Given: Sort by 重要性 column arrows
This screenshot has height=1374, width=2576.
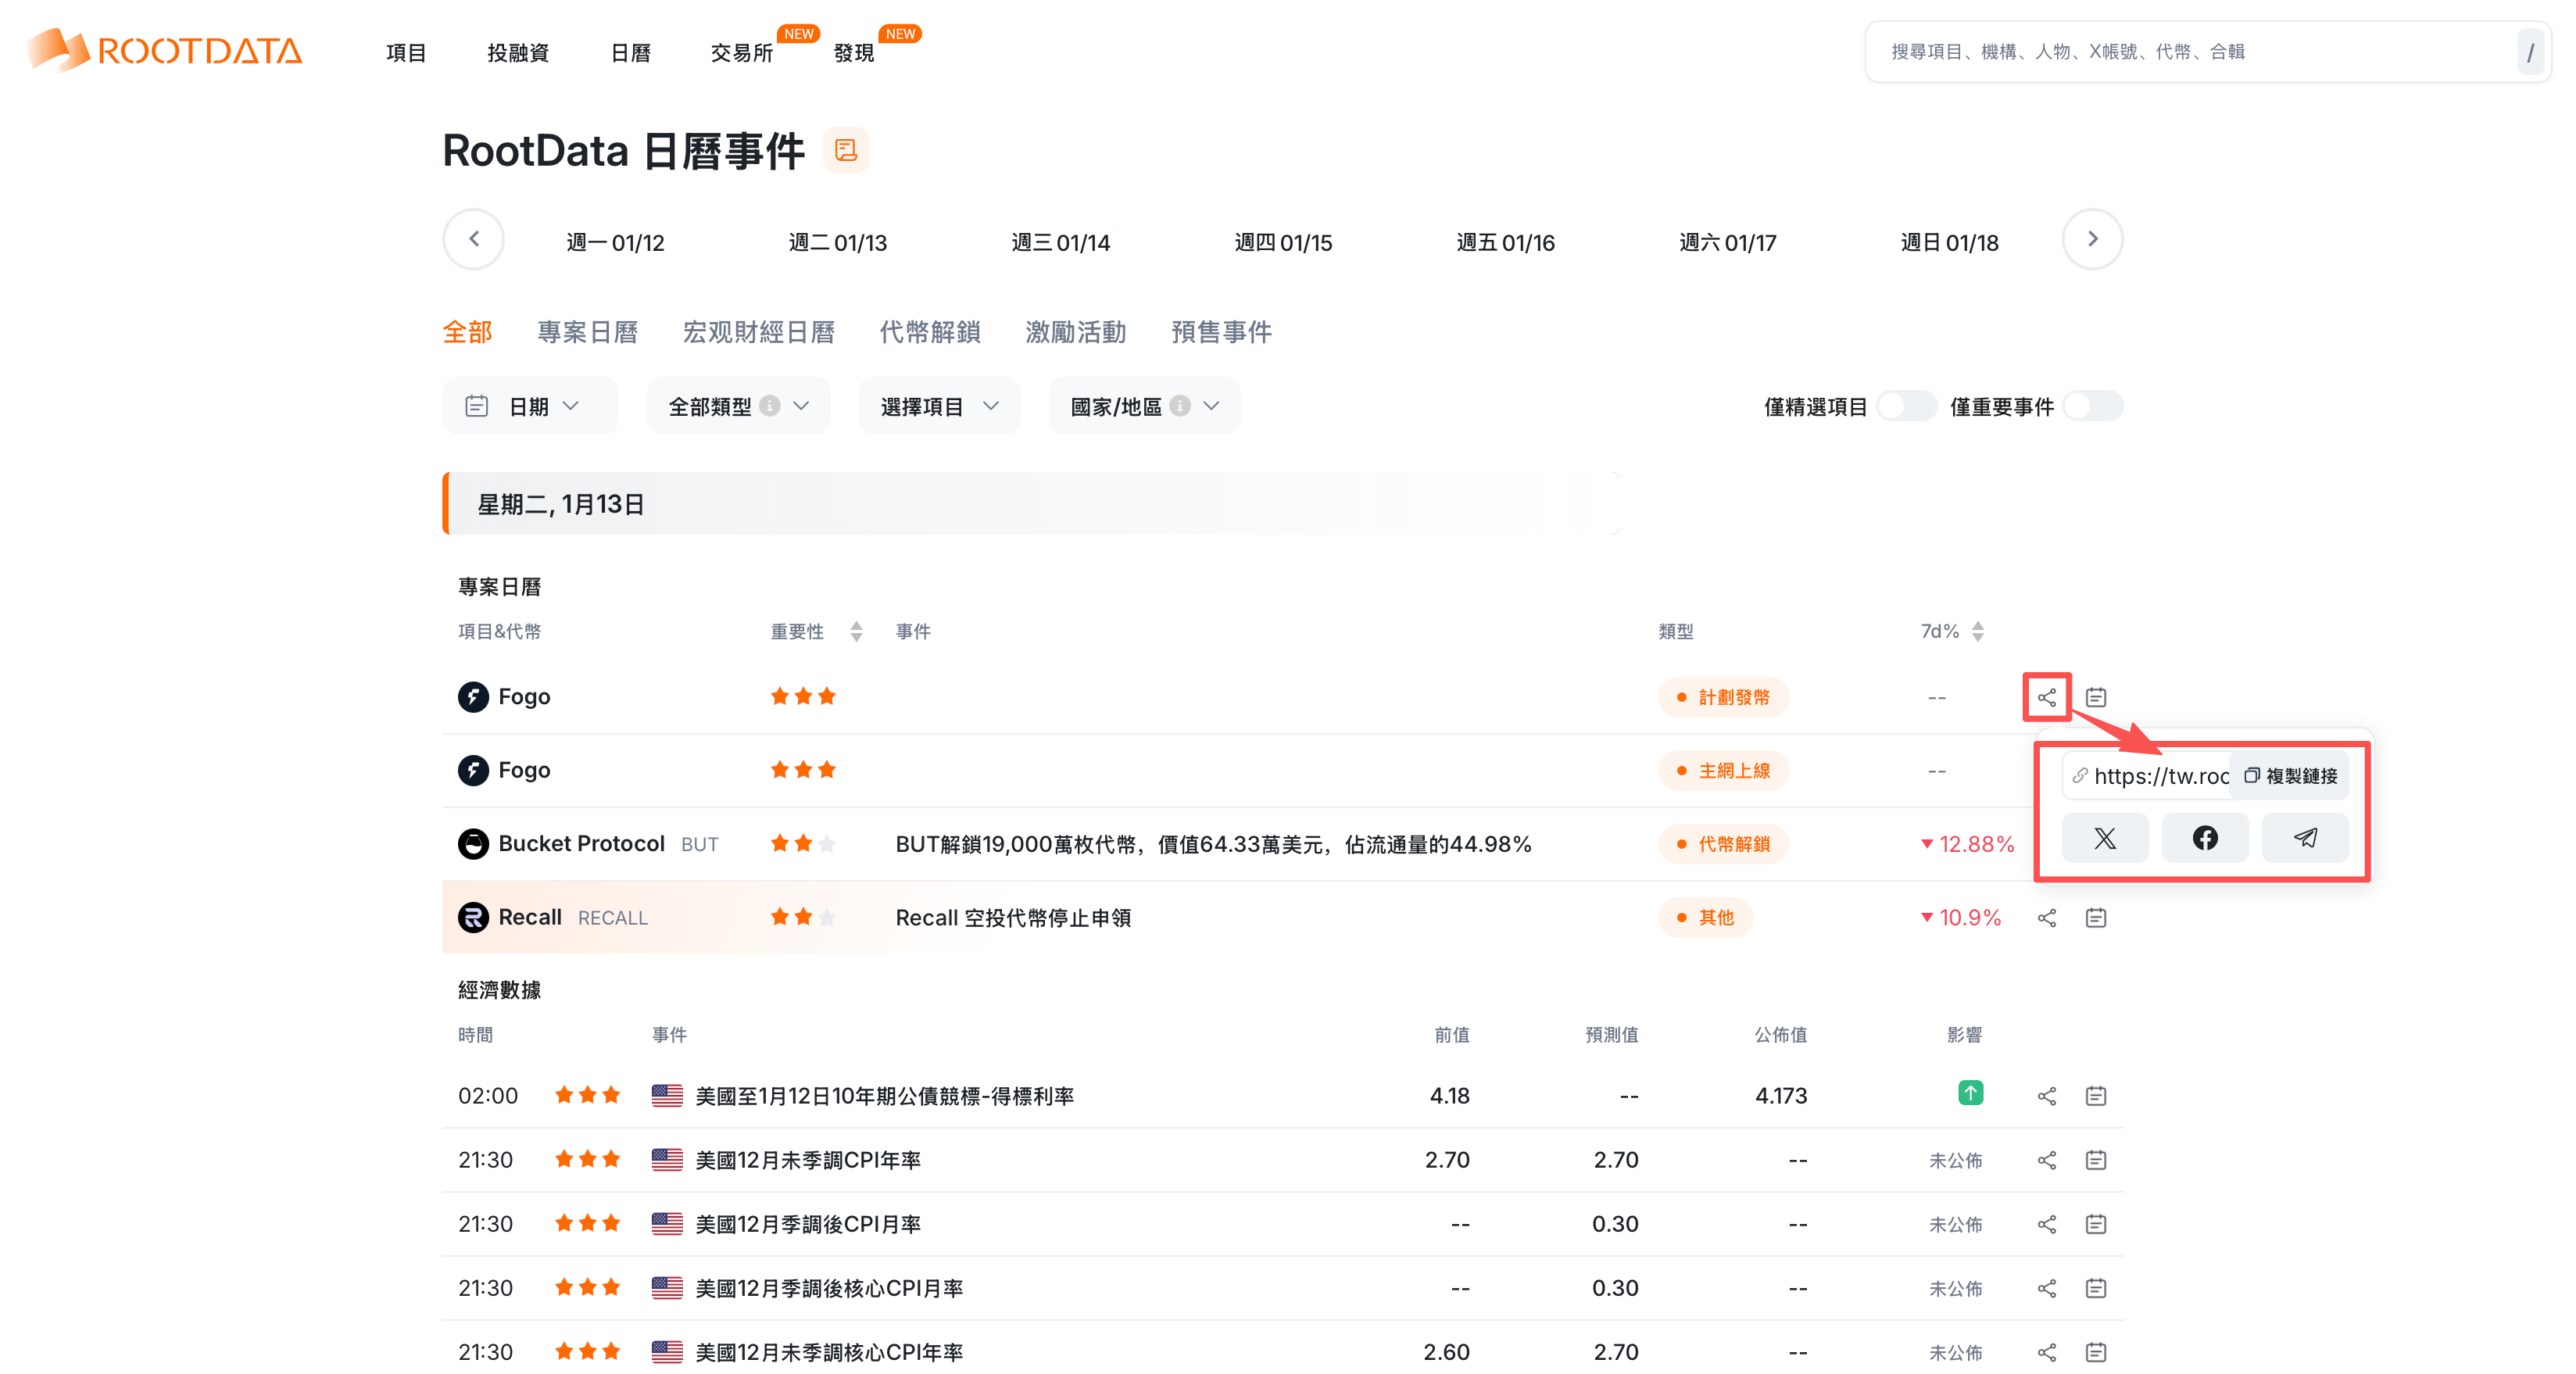Looking at the screenshot, I should click(x=856, y=632).
